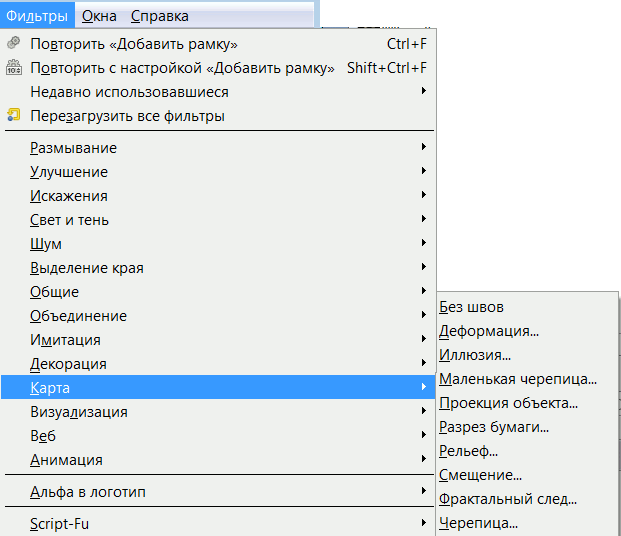Open the Окна menu
621x536 pixels.
98,16
